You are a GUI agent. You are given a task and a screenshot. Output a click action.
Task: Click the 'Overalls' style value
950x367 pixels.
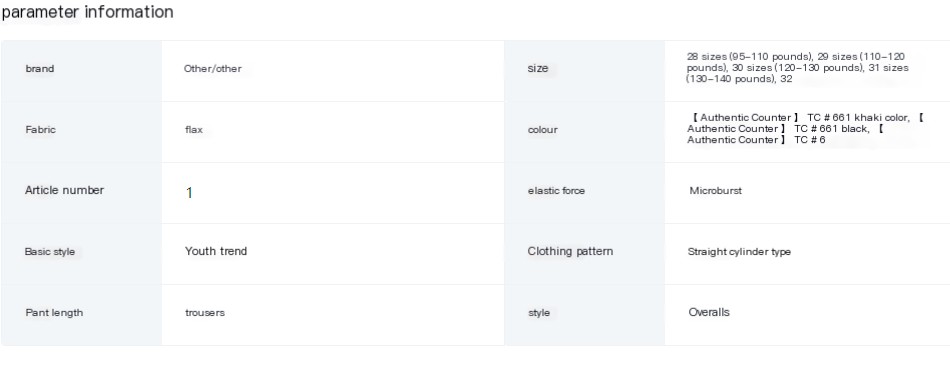click(709, 312)
